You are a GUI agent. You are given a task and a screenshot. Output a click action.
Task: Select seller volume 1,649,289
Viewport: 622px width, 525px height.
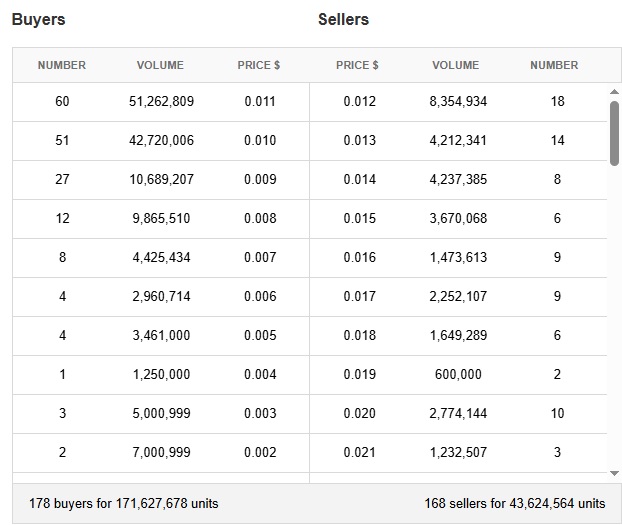(458, 335)
